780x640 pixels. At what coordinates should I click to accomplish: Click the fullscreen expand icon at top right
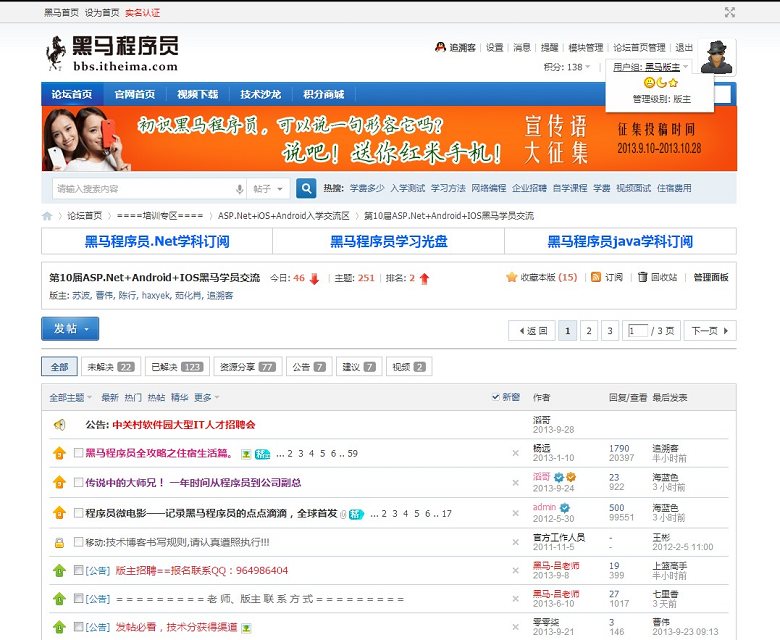pos(730,12)
